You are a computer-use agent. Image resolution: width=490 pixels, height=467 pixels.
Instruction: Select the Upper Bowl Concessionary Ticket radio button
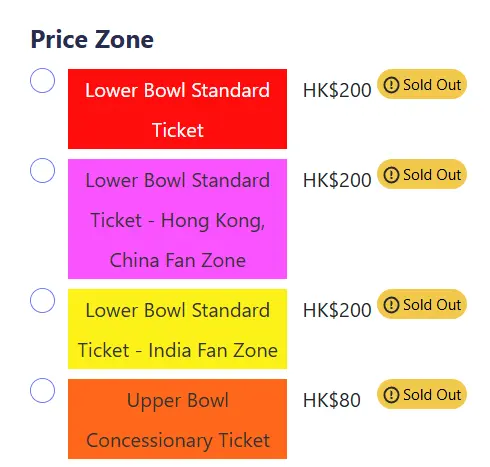point(42,390)
